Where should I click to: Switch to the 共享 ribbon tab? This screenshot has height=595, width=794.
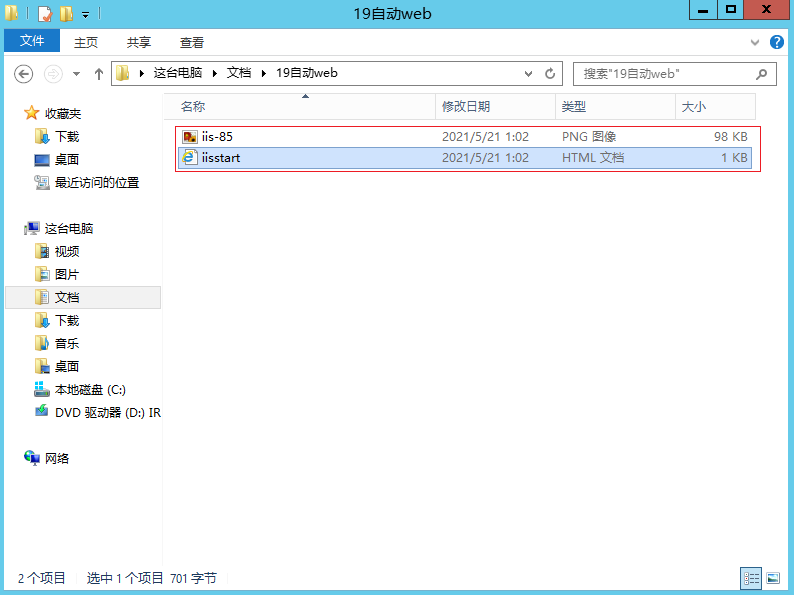coord(139,42)
